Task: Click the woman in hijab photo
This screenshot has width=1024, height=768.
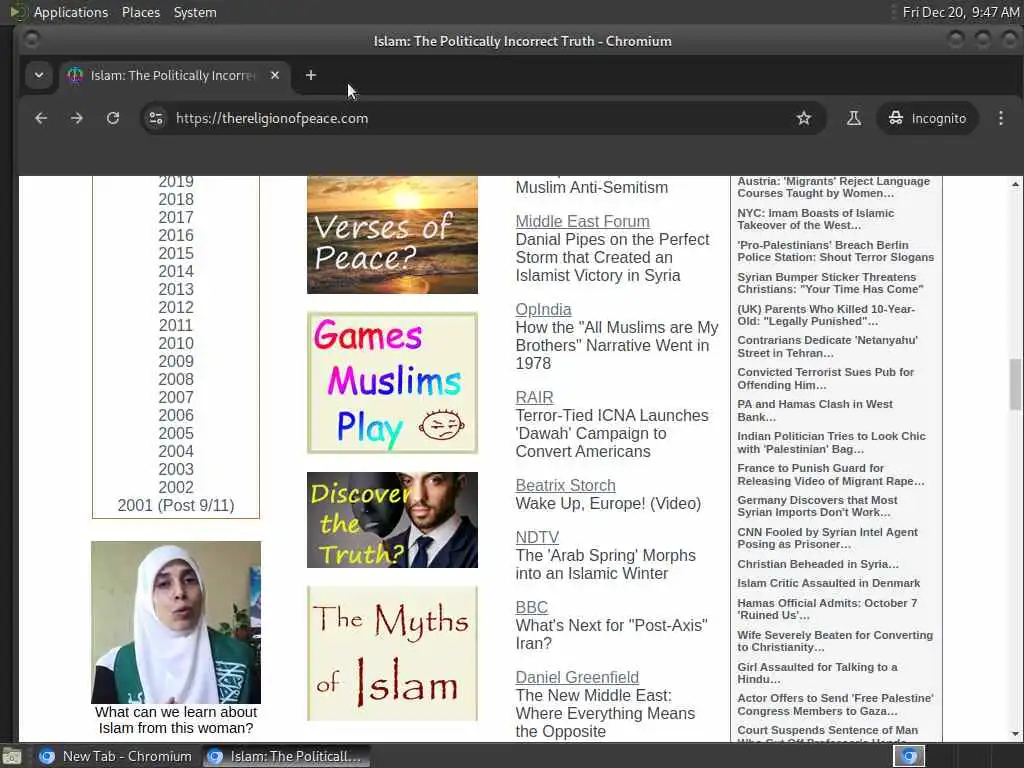Action: pos(176,622)
